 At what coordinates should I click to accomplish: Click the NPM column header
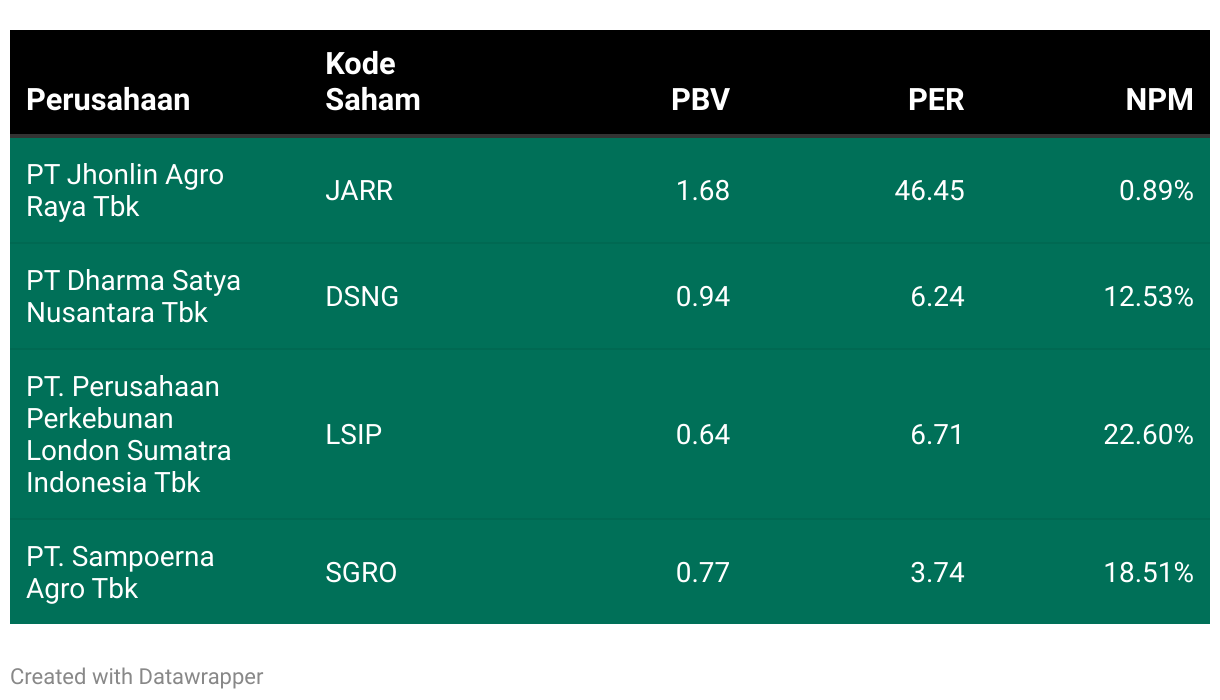coord(1160,100)
